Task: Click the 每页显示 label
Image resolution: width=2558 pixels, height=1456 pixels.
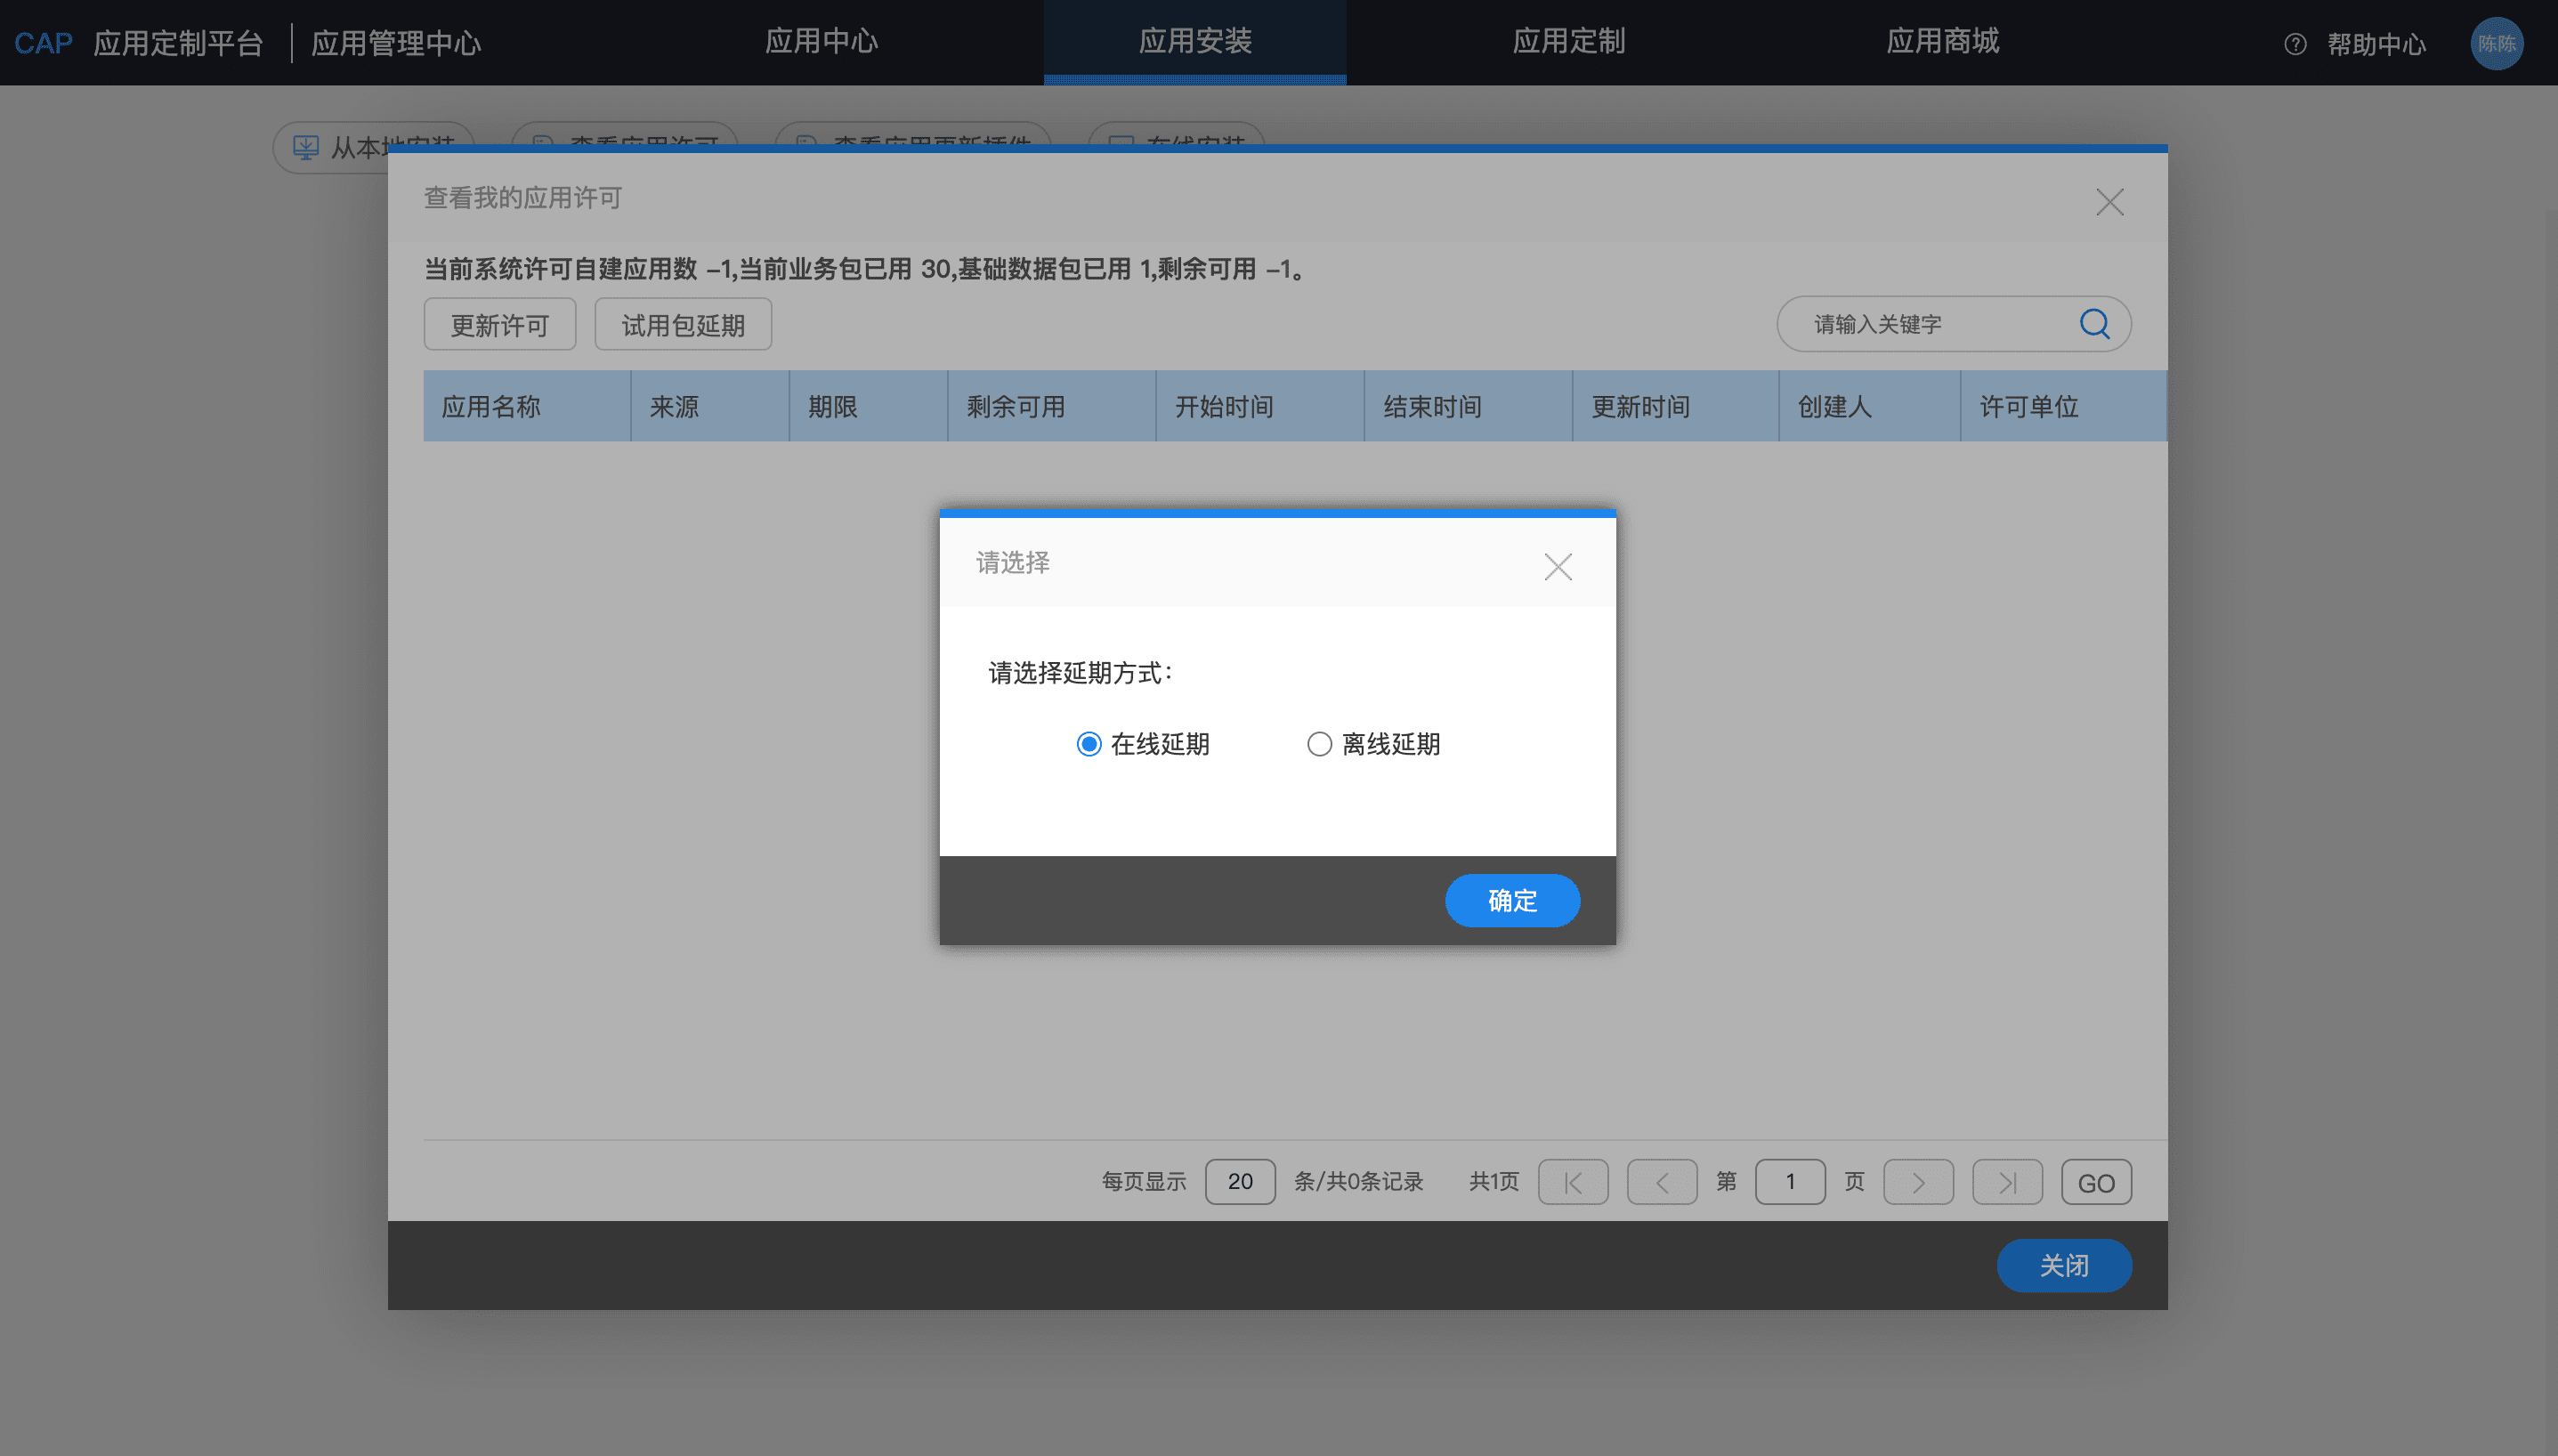Action: click(x=1144, y=1182)
